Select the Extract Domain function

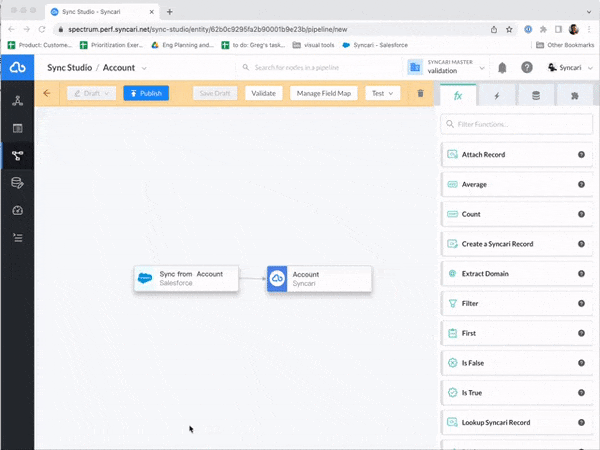[517, 274]
